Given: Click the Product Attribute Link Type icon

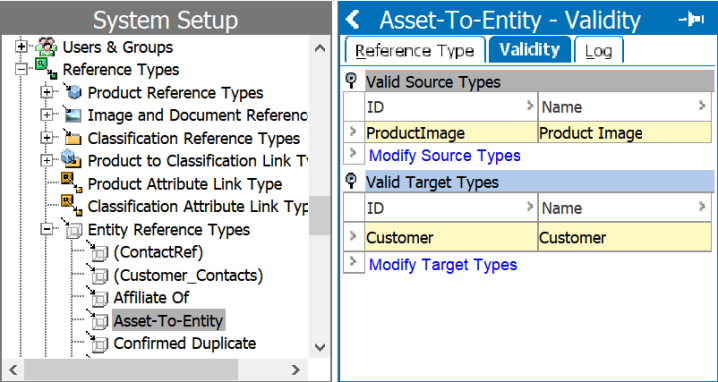Looking at the screenshot, I should 72,183.
